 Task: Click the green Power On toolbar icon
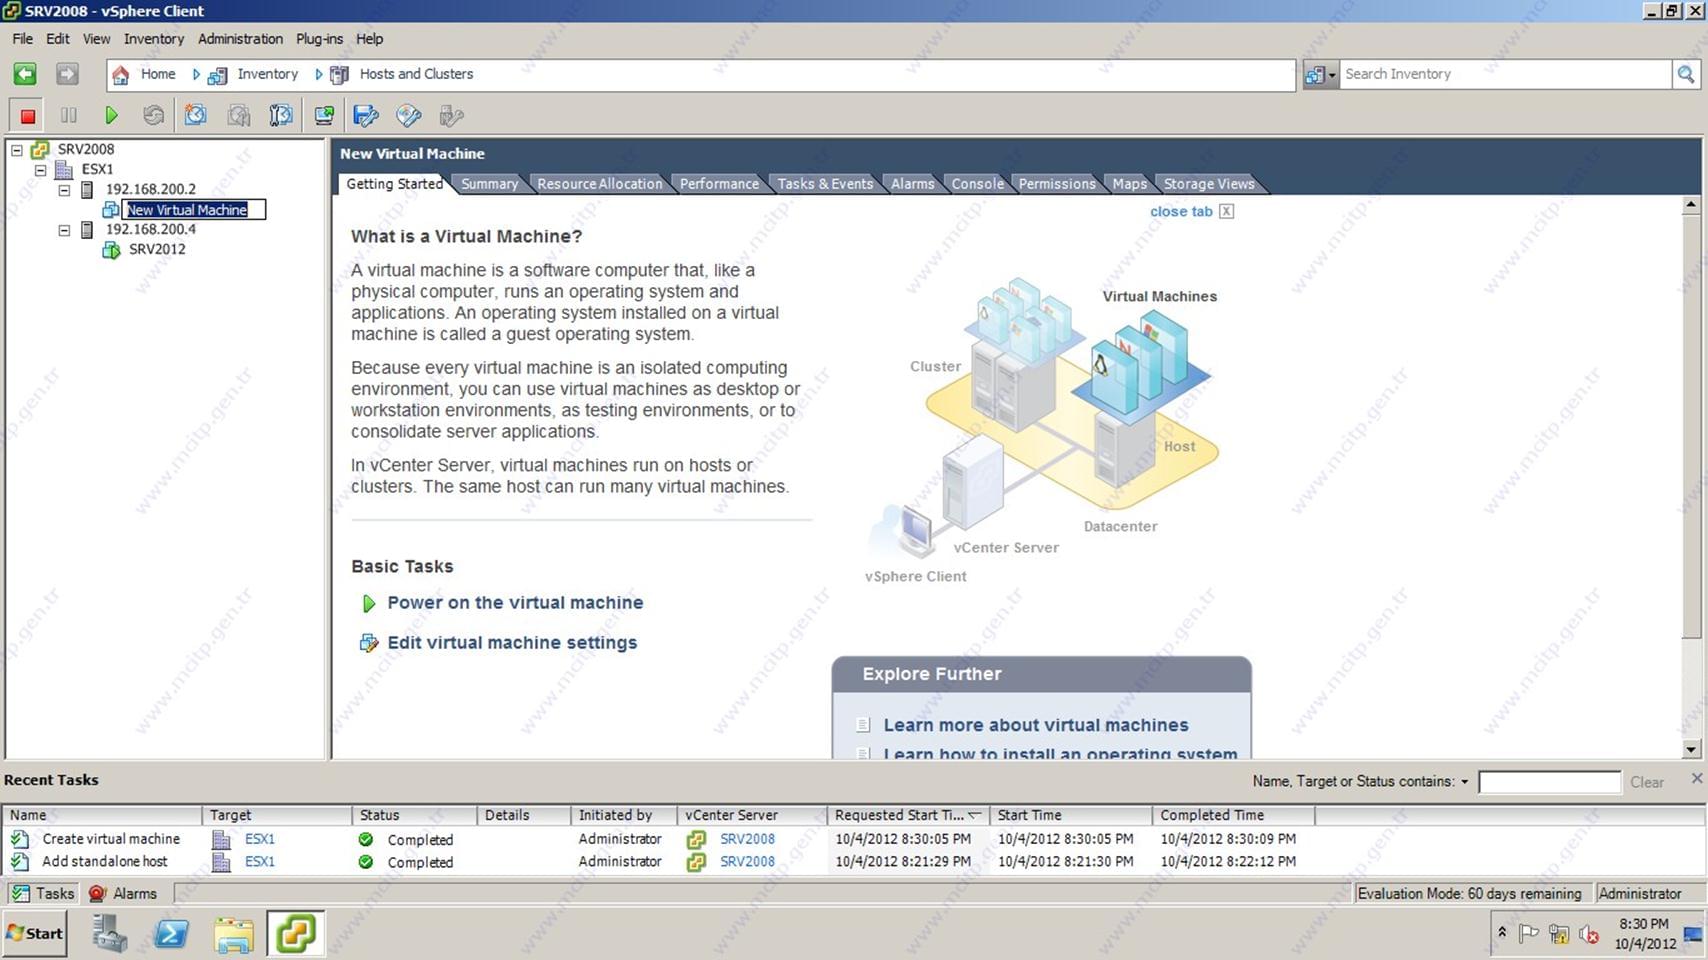point(111,116)
